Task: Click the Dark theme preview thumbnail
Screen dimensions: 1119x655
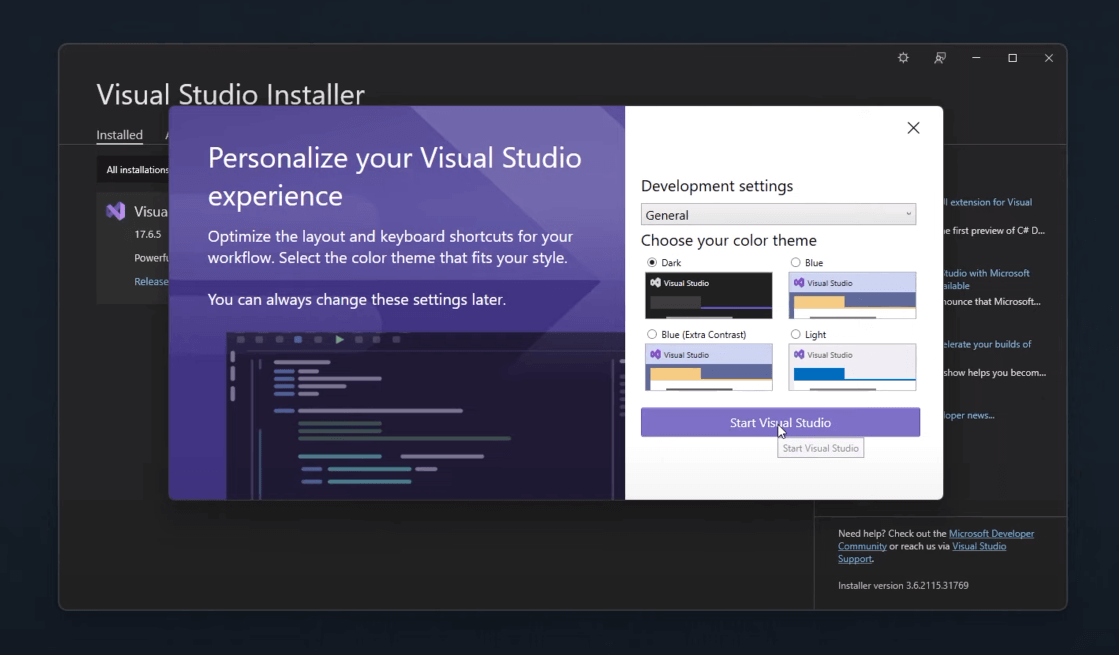Action: click(x=708, y=295)
